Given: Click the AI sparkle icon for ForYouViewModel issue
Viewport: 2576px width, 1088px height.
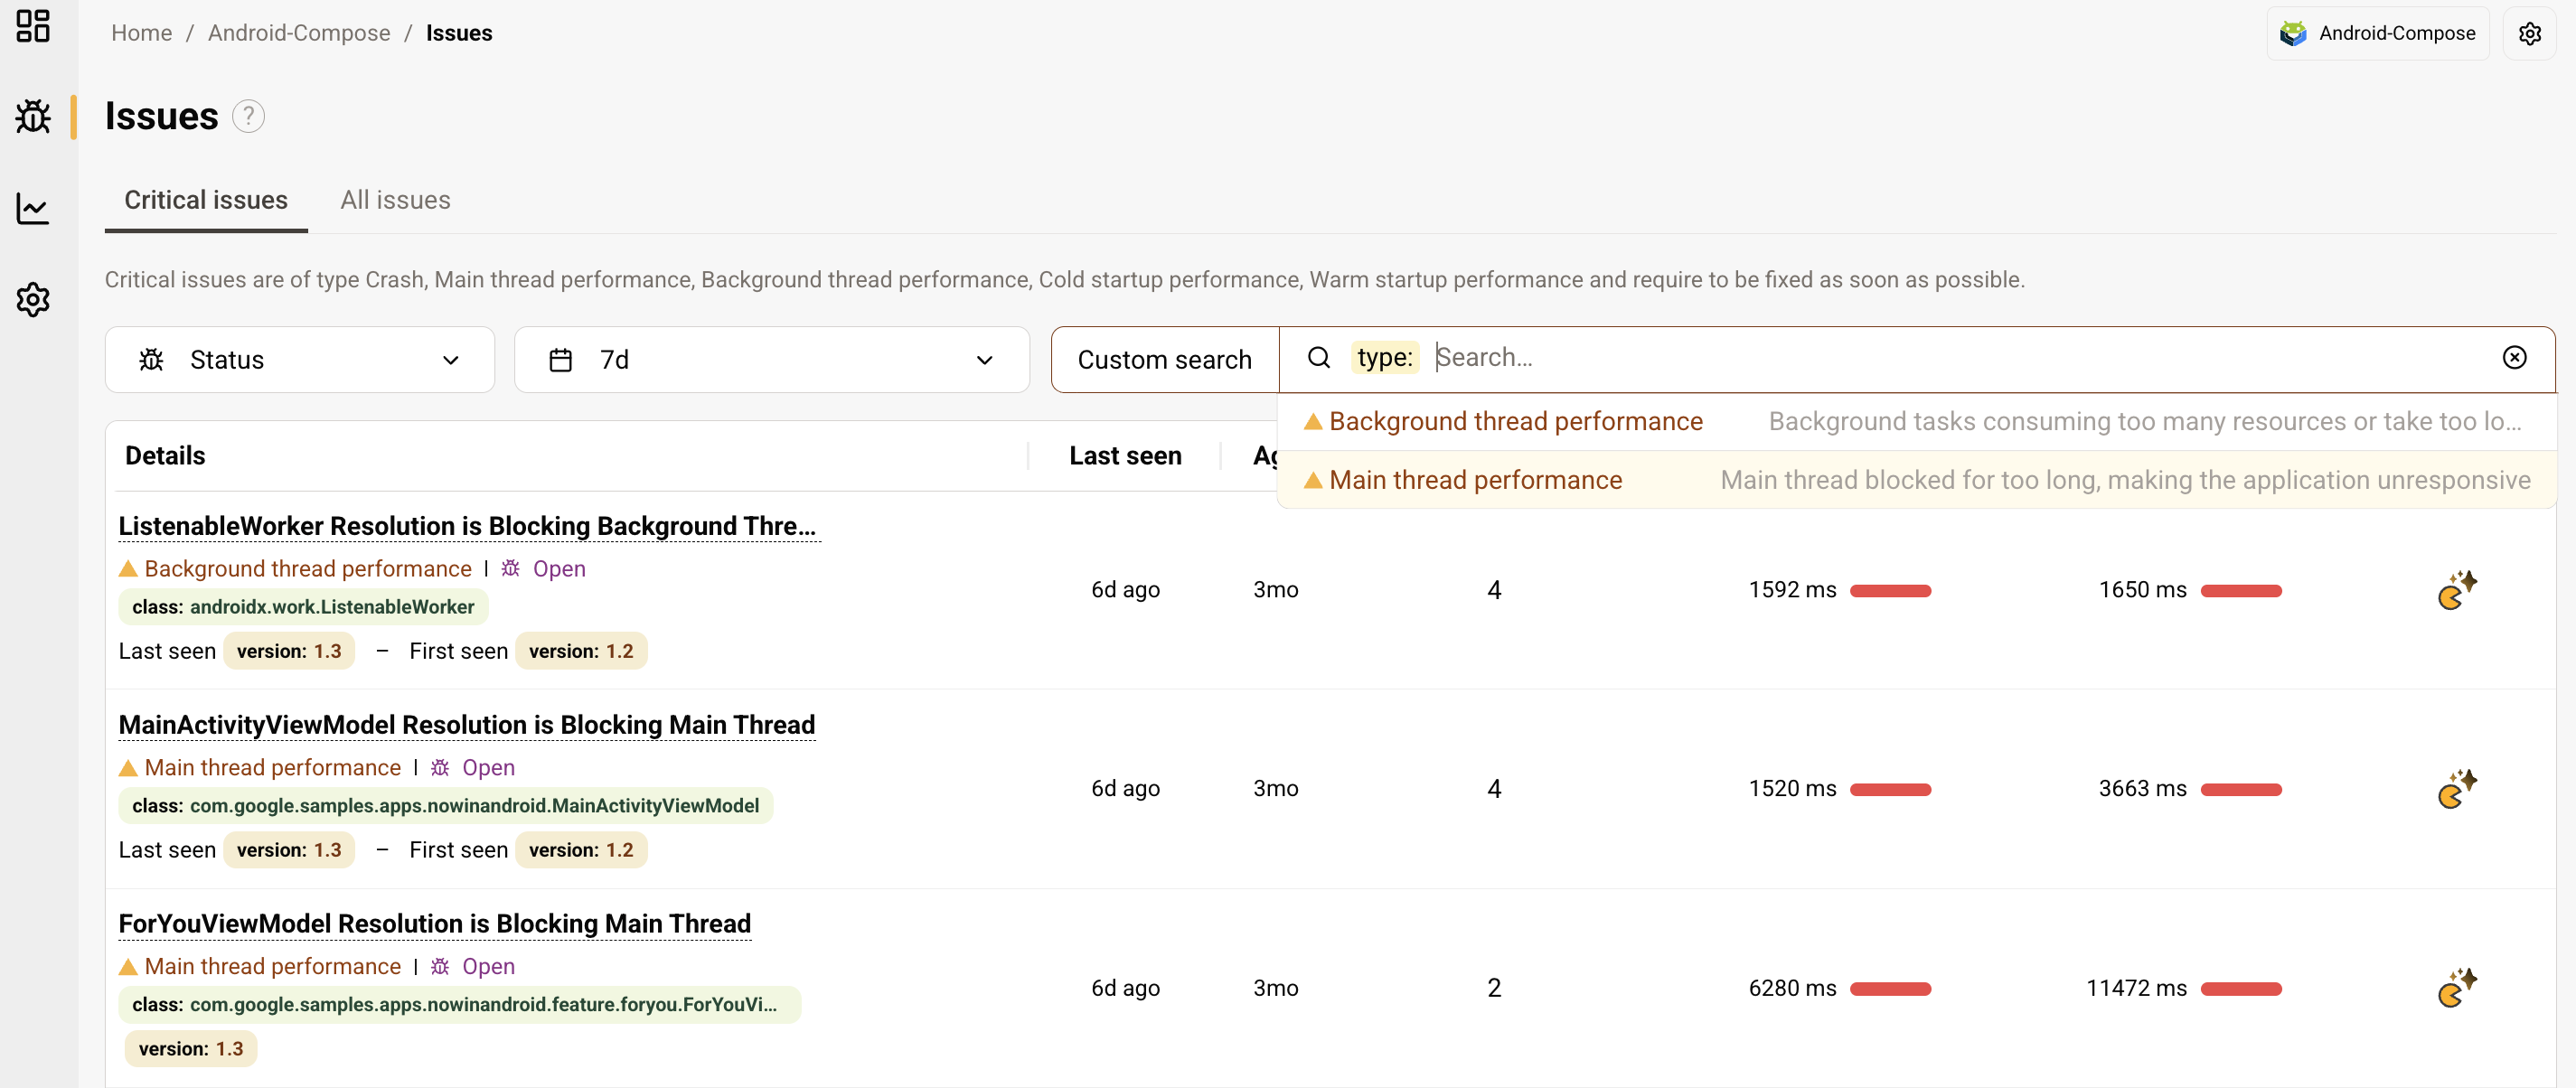Looking at the screenshot, I should pos(2456,988).
